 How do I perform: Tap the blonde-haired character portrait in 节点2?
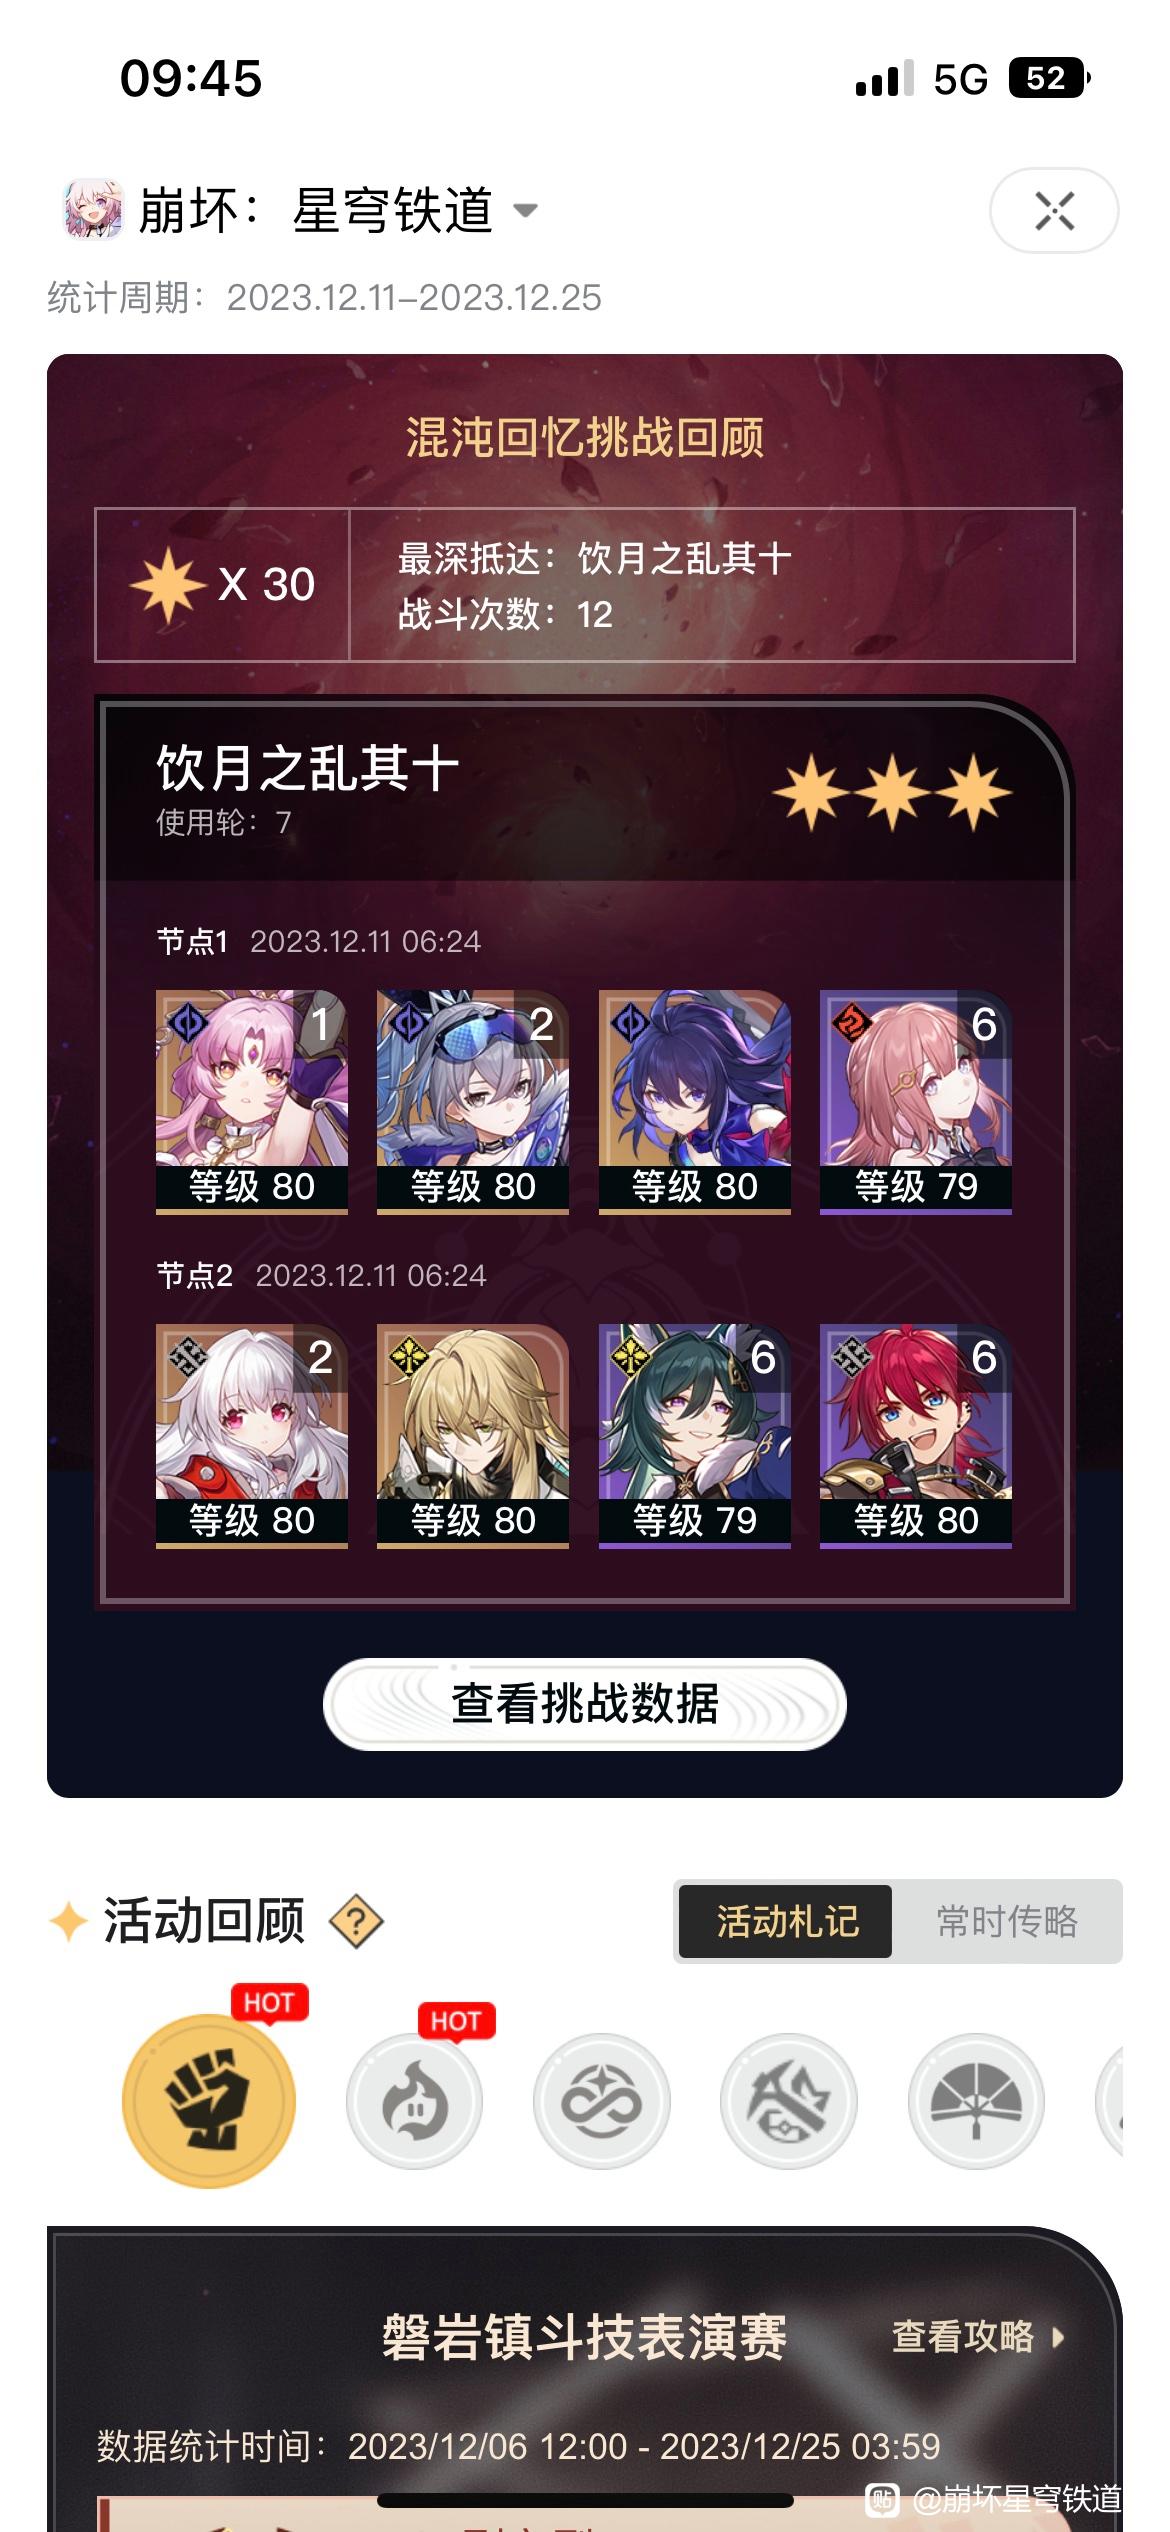pos(473,1435)
